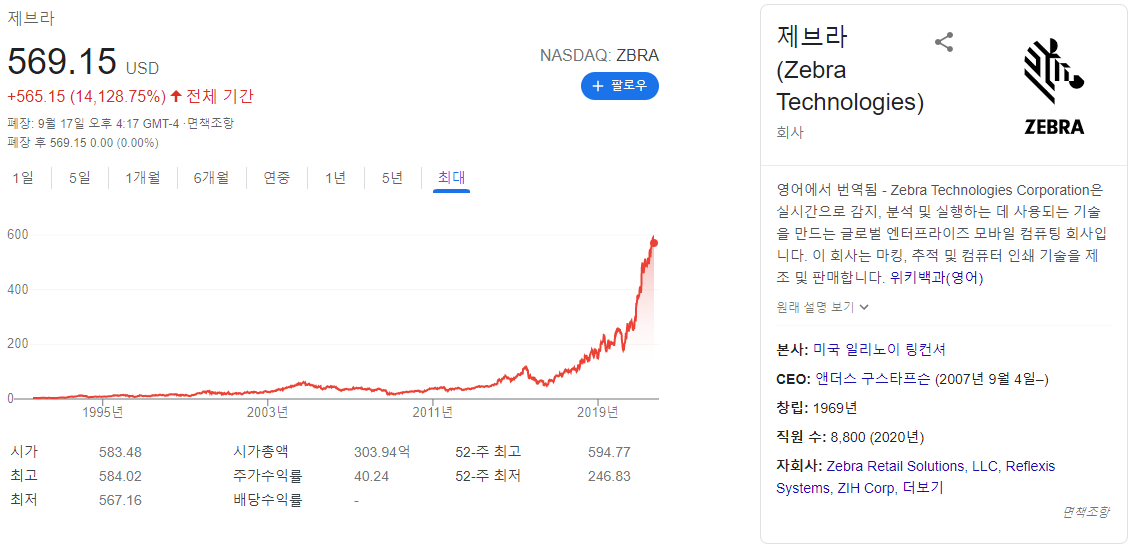The height and width of the screenshot is (548, 1133).
Task: Click the 600 y-axis label on the chart
Action: (17, 234)
